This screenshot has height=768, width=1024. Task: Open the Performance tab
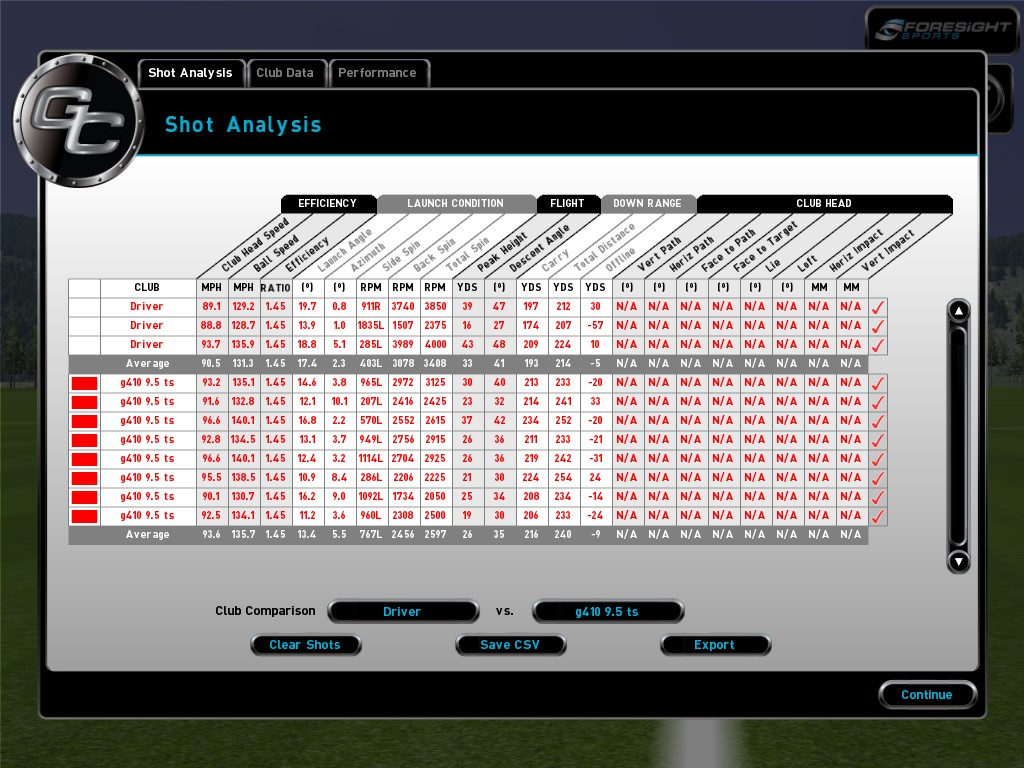click(377, 73)
